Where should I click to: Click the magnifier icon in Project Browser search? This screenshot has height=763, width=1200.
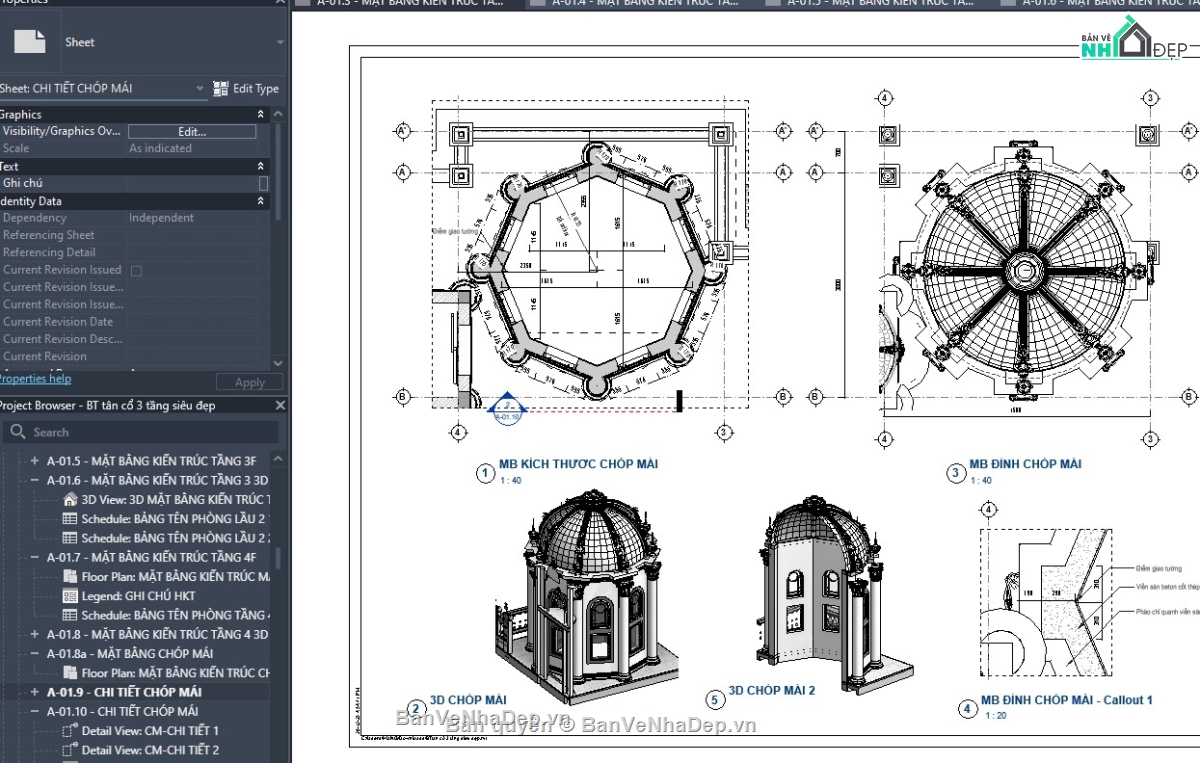[x=17, y=432]
